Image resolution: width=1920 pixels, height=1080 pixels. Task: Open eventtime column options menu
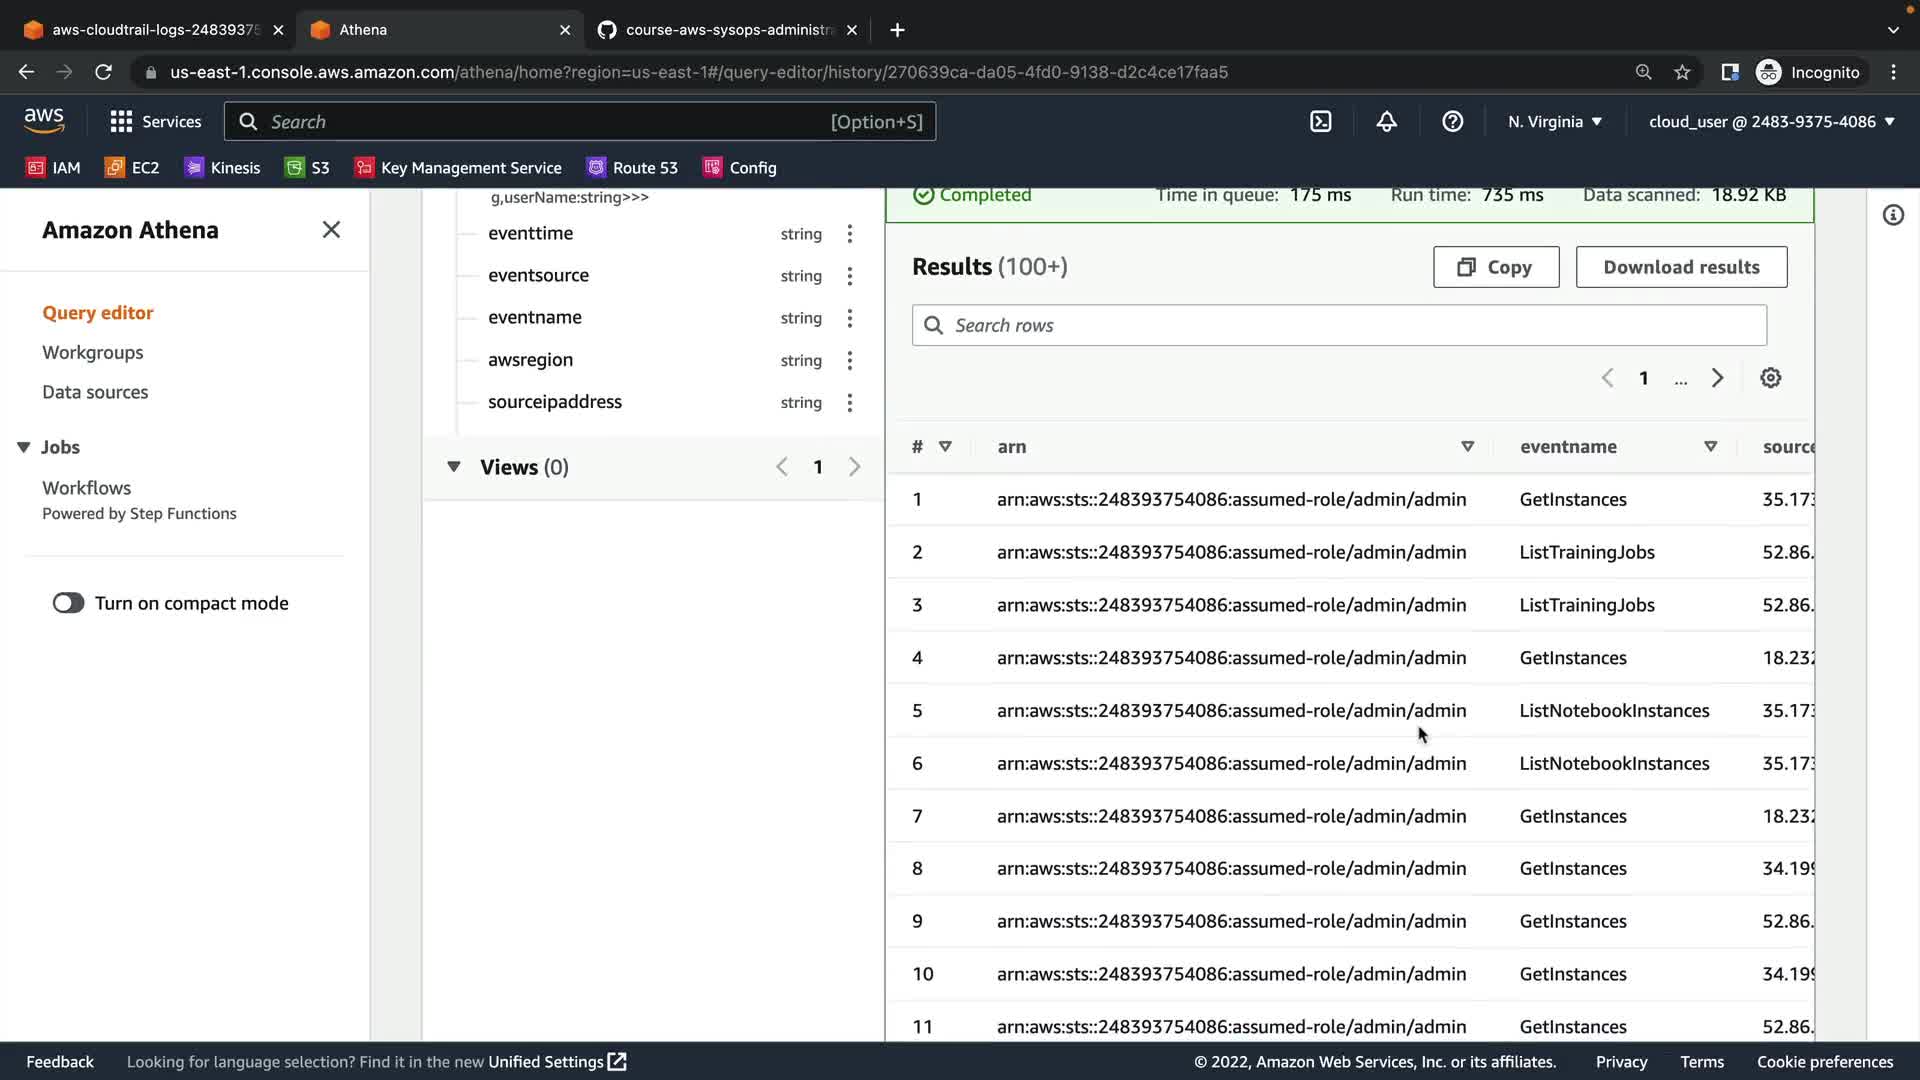pos(849,234)
